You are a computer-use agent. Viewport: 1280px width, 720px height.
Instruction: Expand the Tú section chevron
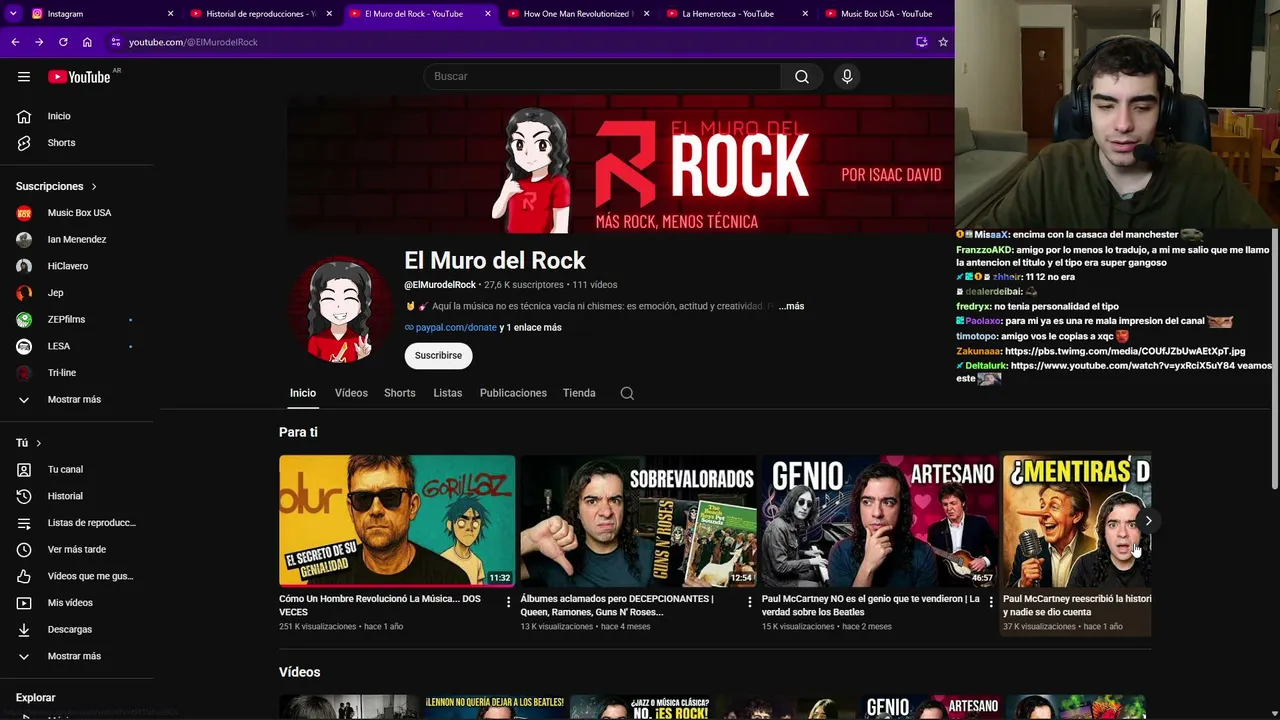click(x=39, y=443)
